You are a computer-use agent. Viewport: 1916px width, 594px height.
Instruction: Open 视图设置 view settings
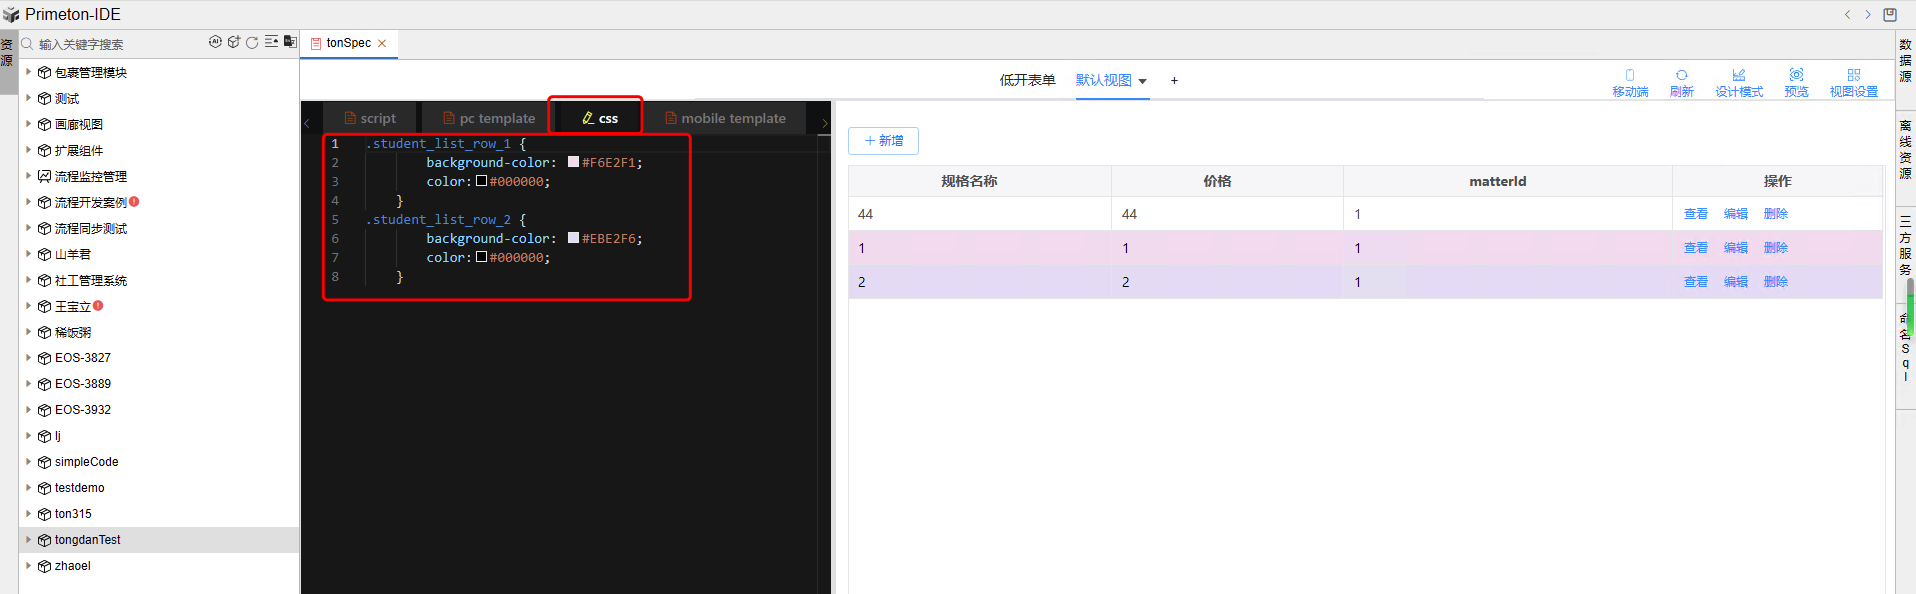[x=1853, y=82]
